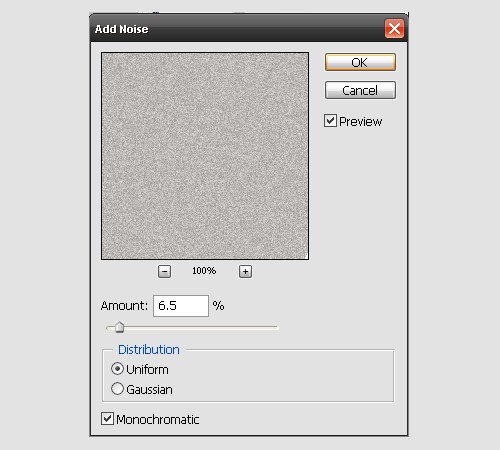Image resolution: width=500 pixels, height=450 pixels.
Task: Click the OK button
Action: coord(360,62)
